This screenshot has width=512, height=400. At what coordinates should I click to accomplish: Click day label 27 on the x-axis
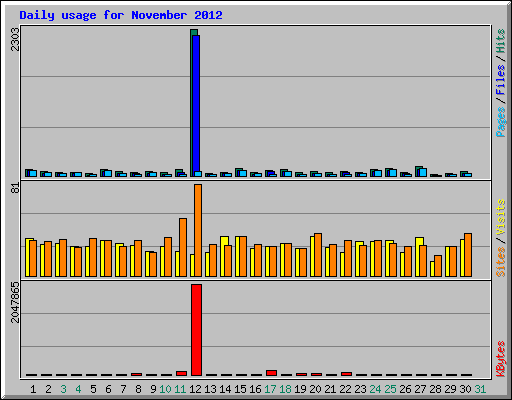(420, 389)
